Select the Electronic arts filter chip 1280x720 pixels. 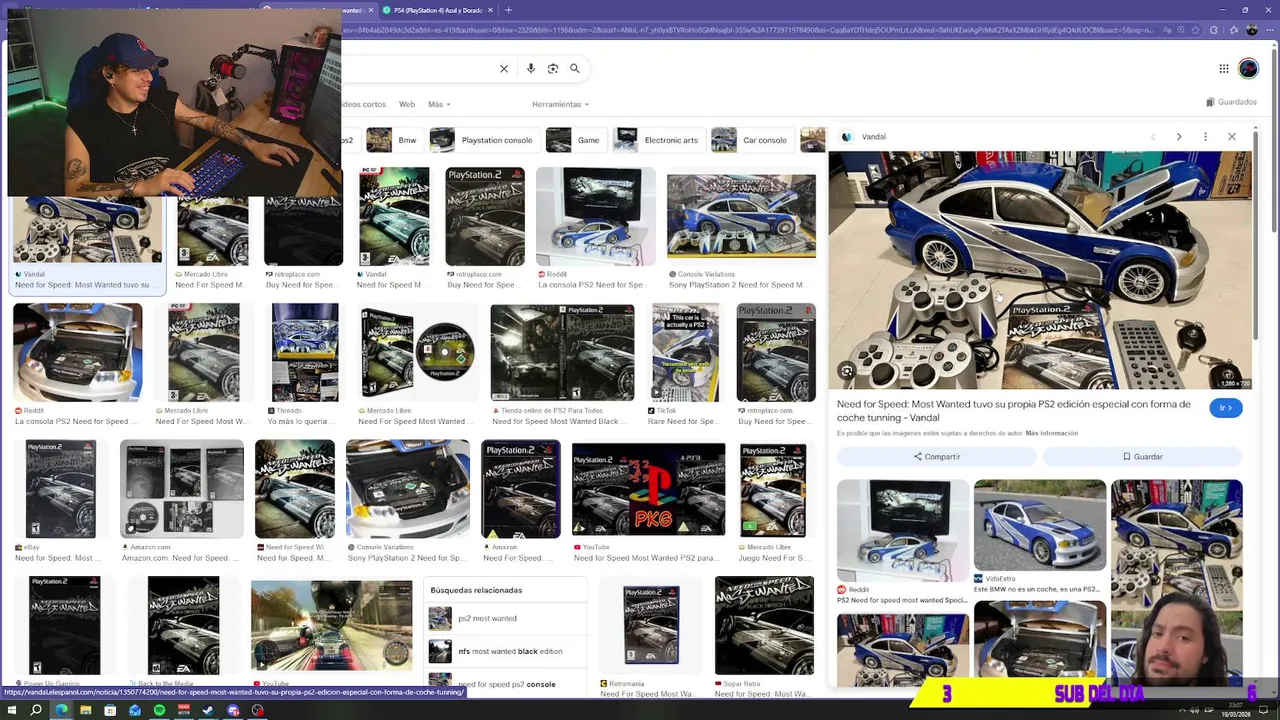658,140
